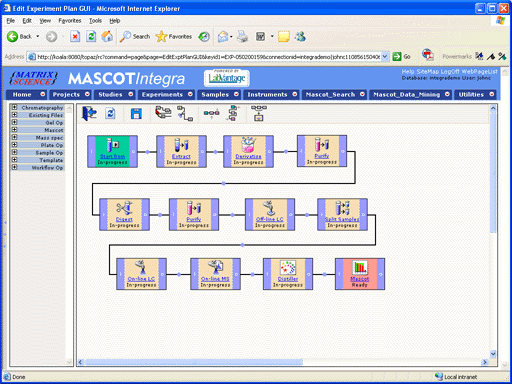Expand the Workflow Op tree node
This screenshot has height=384, width=512.
pyautogui.click(x=14, y=167)
